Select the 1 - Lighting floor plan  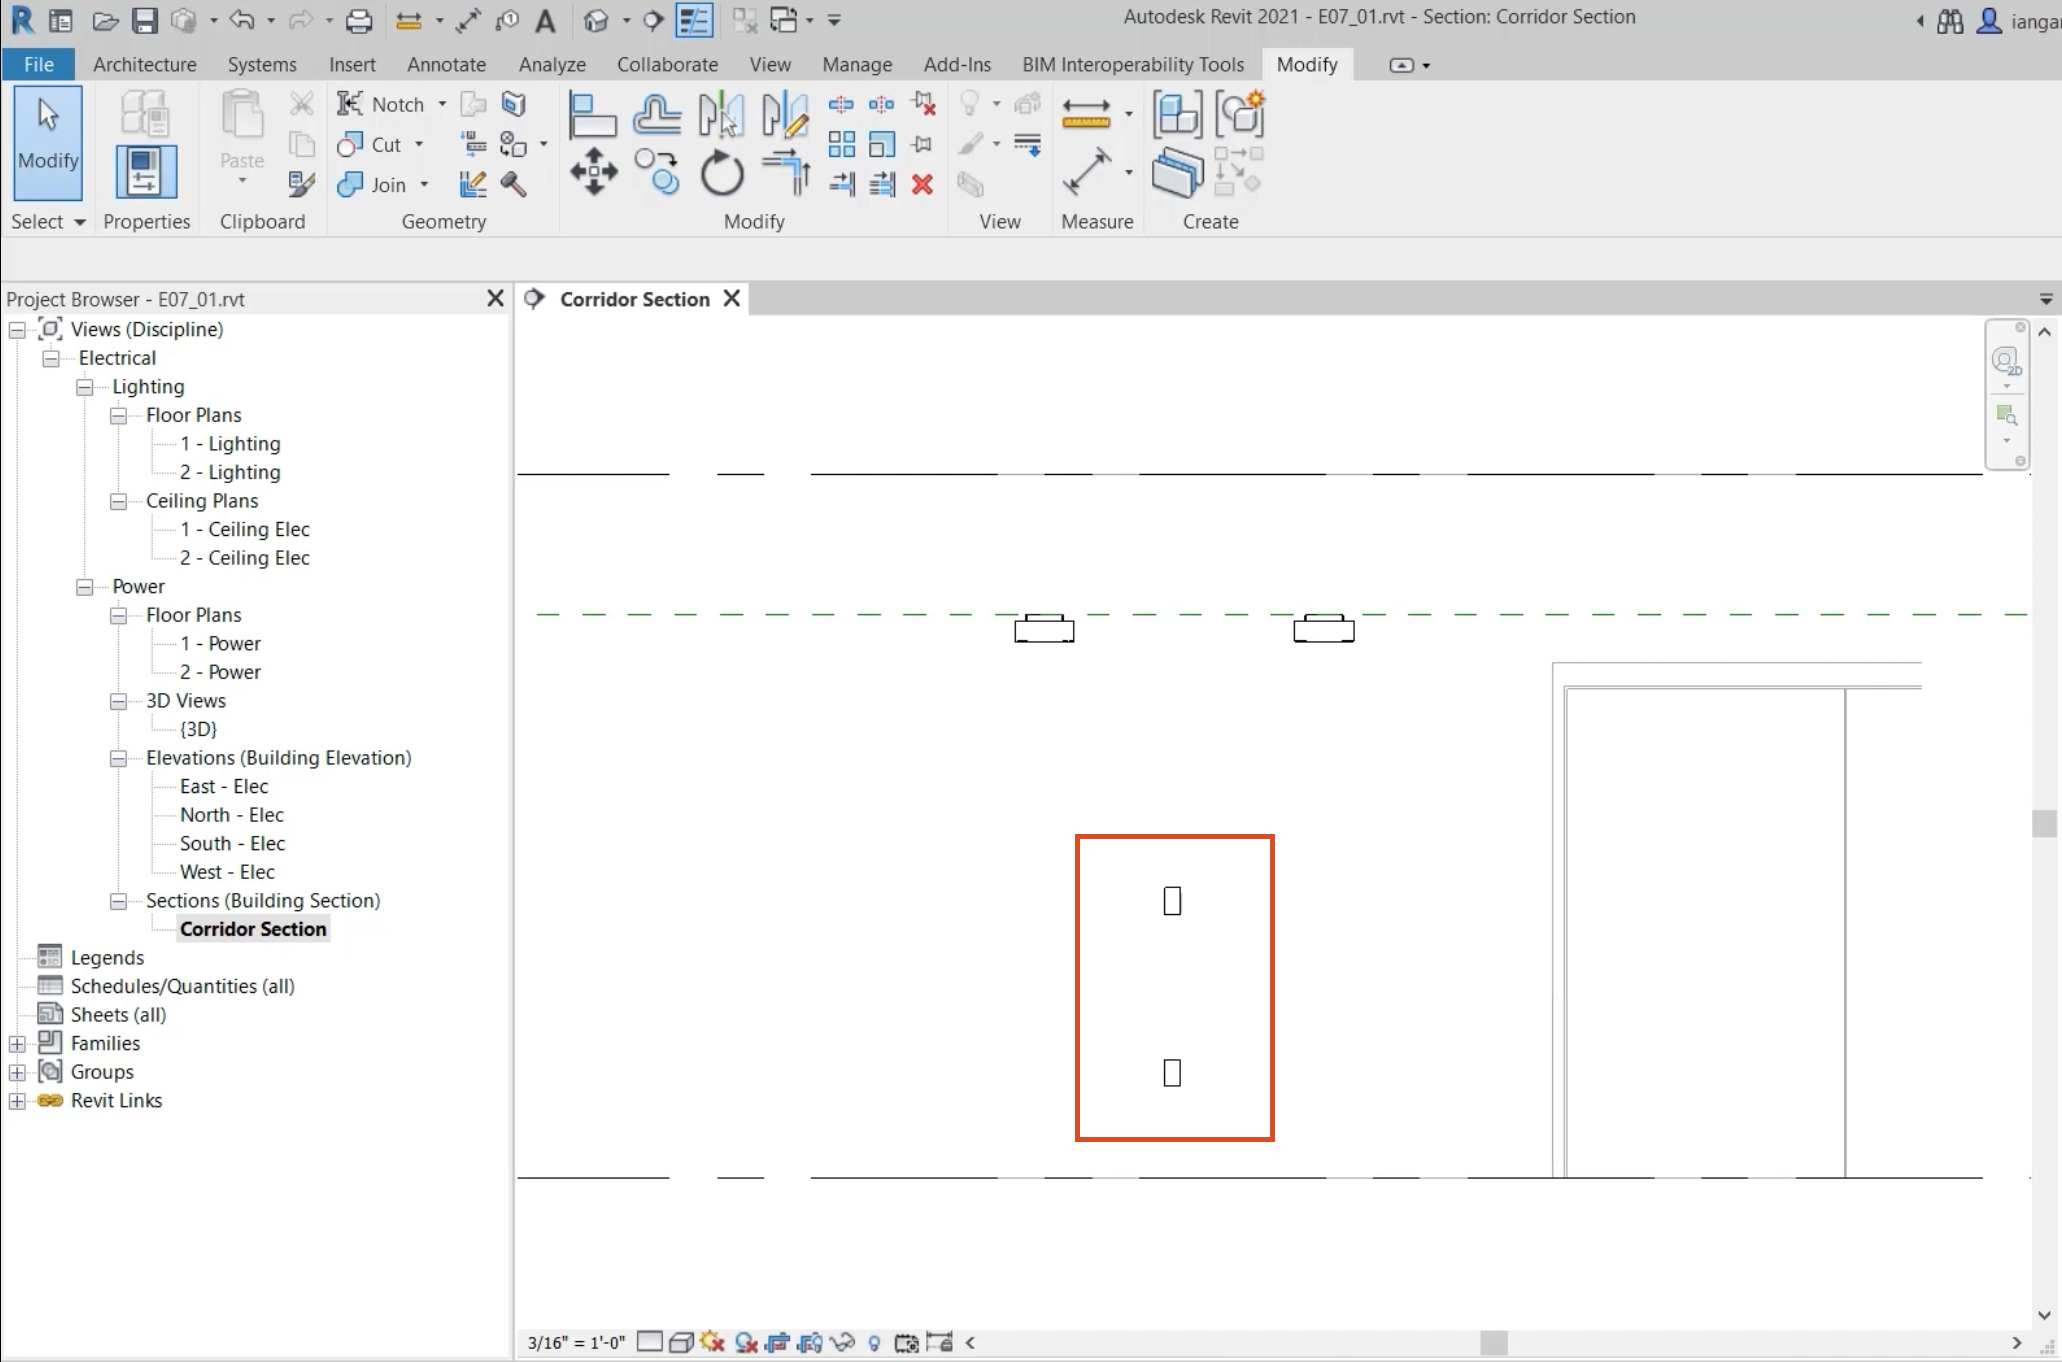(229, 442)
